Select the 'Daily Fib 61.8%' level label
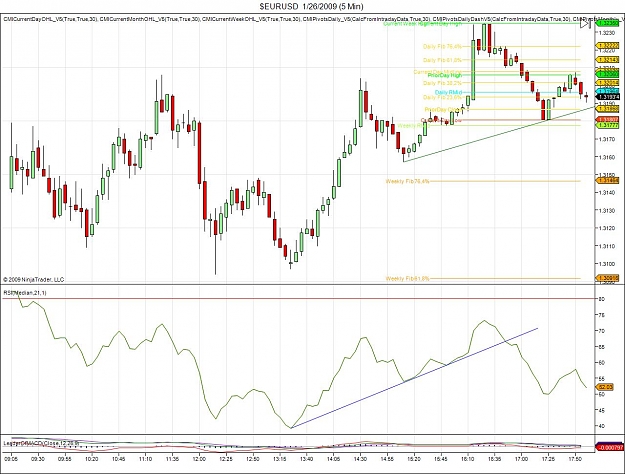 point(442,60)
